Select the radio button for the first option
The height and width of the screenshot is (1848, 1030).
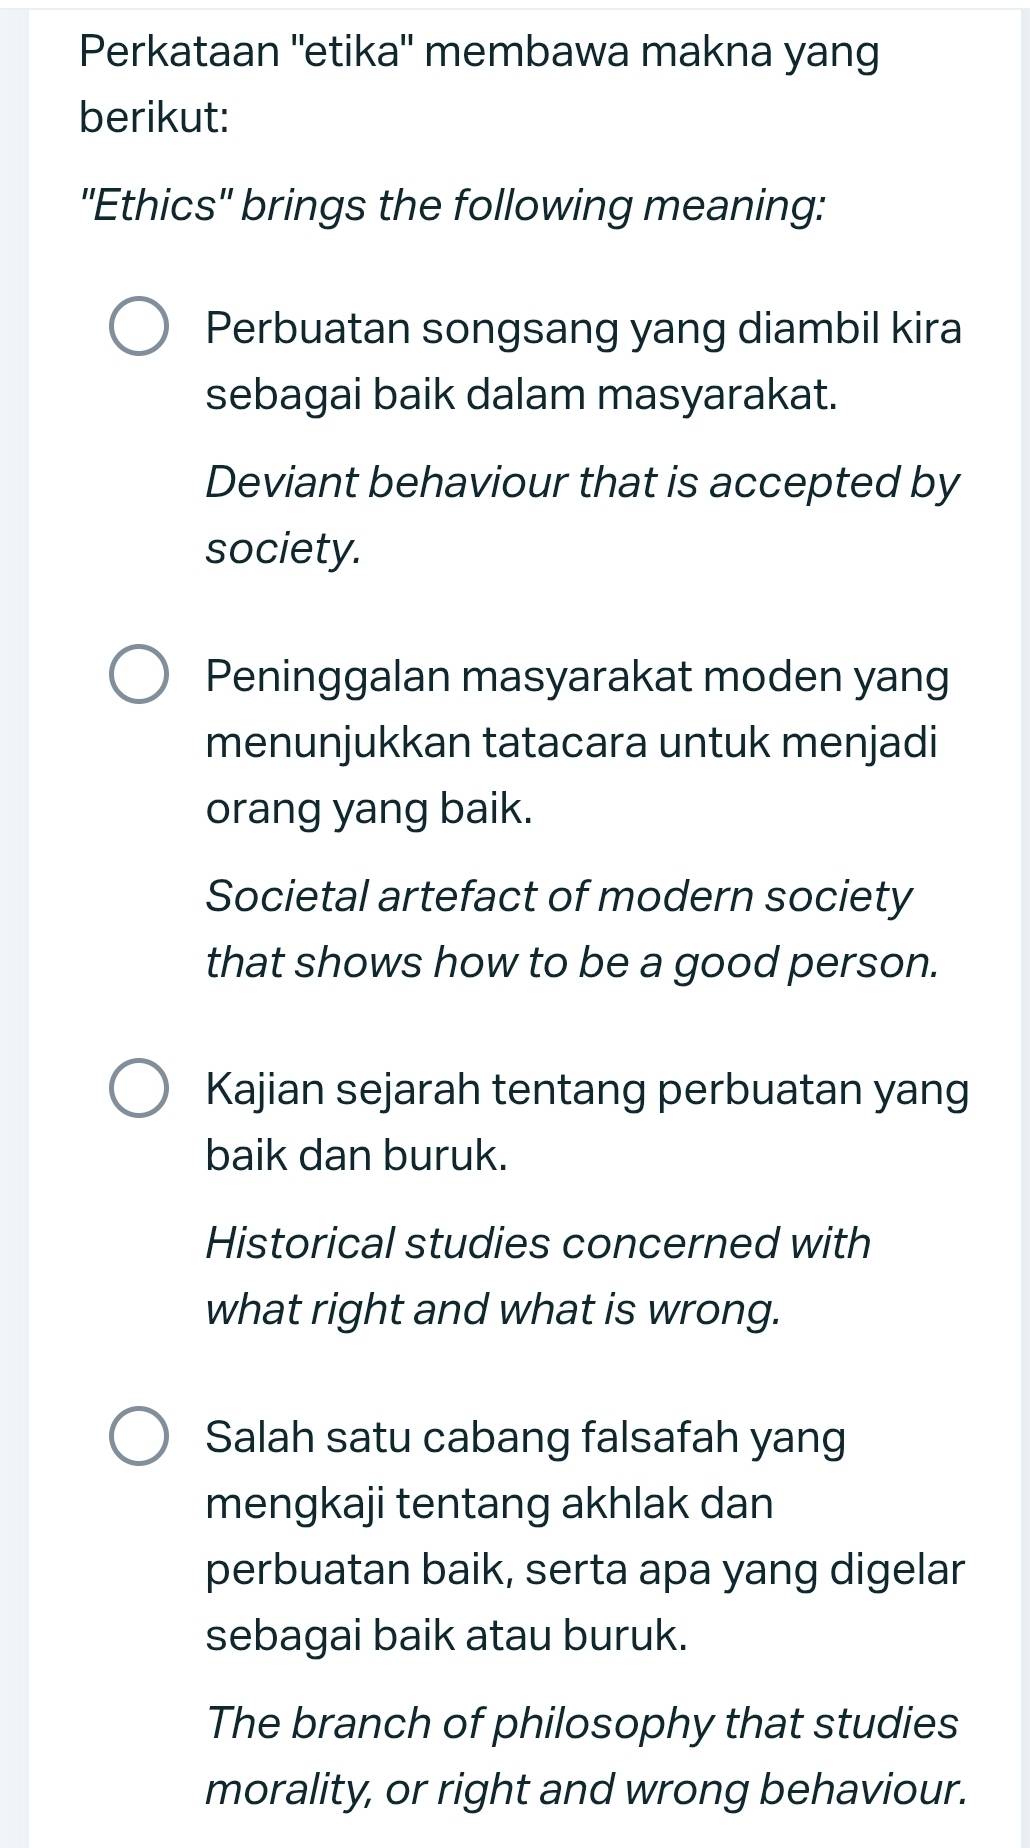coord(140,327)
